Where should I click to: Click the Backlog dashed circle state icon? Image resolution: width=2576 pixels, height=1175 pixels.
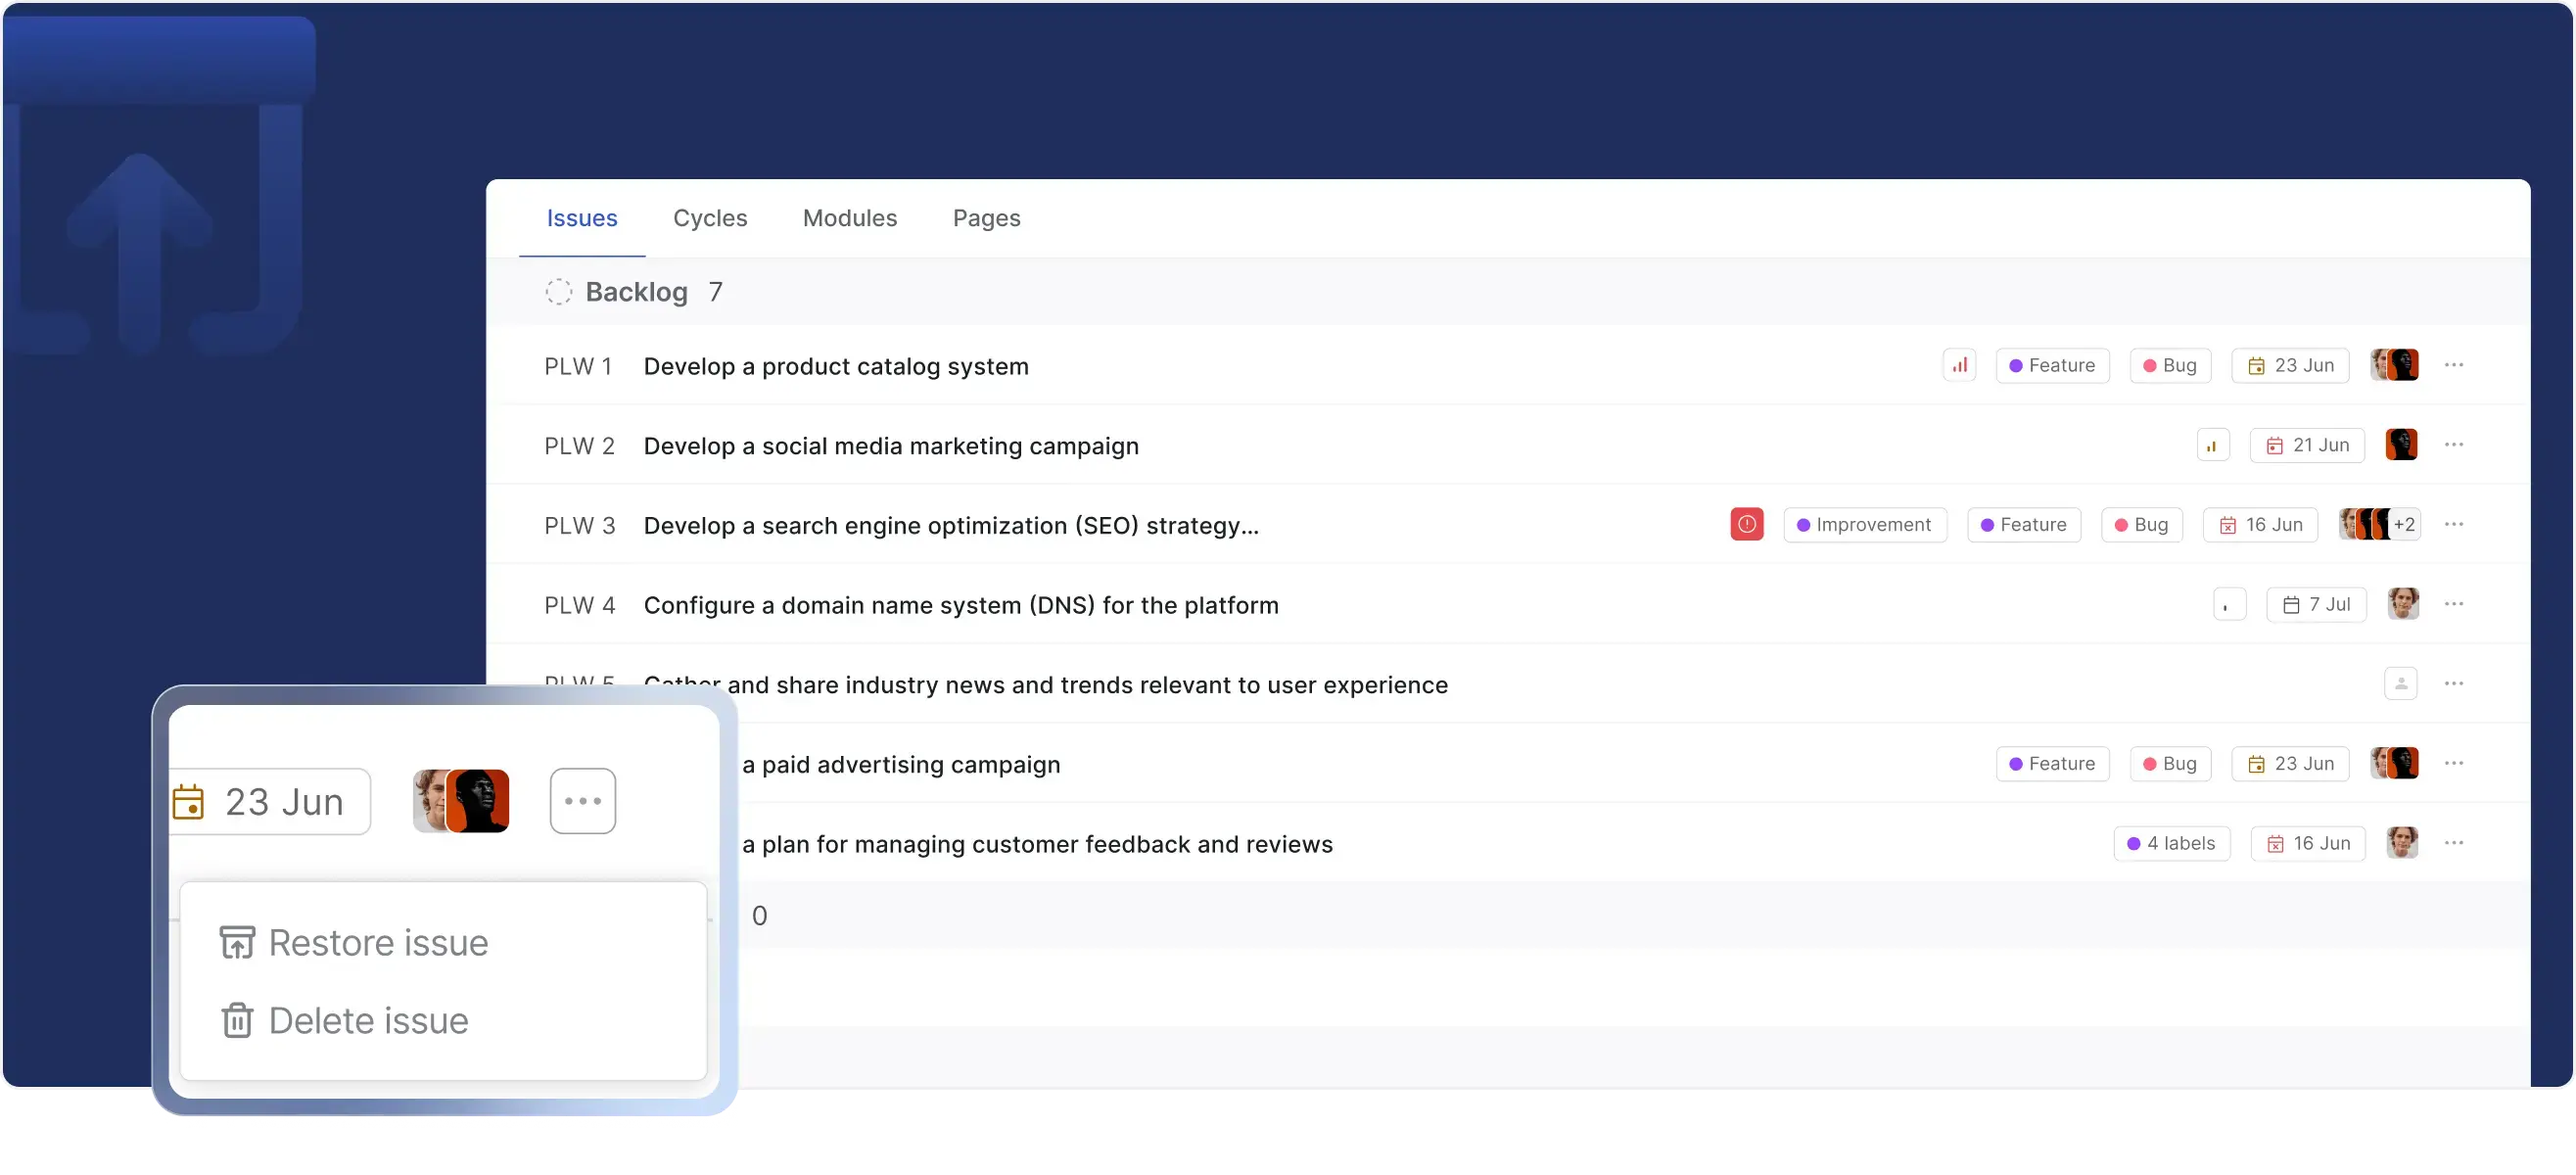coord(558,292)
